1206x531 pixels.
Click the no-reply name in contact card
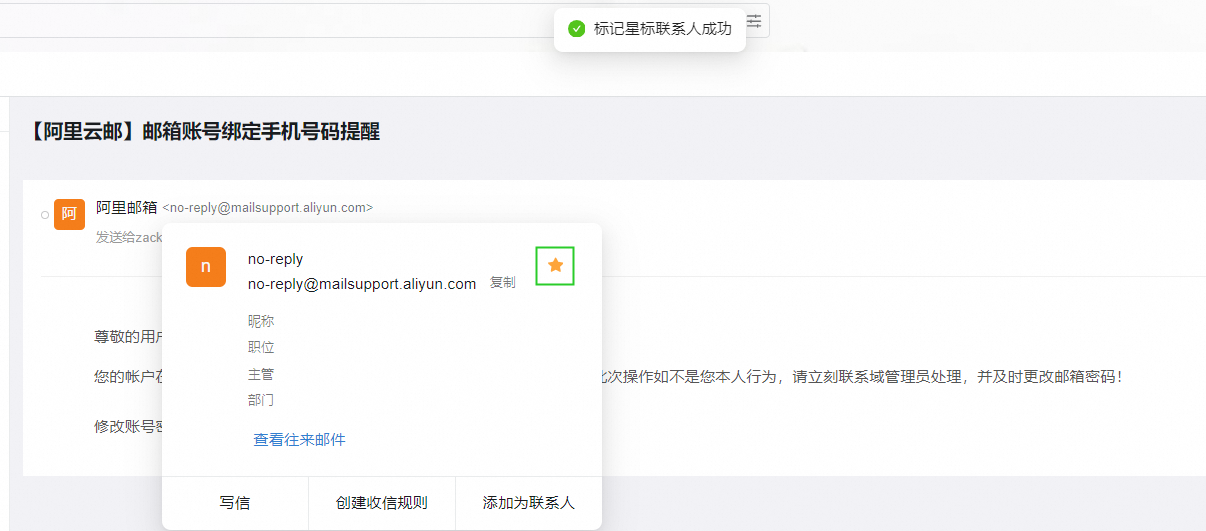276,259
